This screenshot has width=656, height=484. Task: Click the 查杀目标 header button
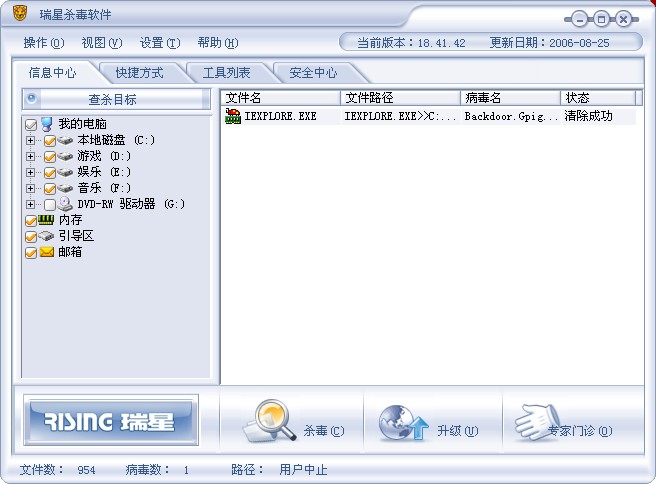(x=117, y=99)
